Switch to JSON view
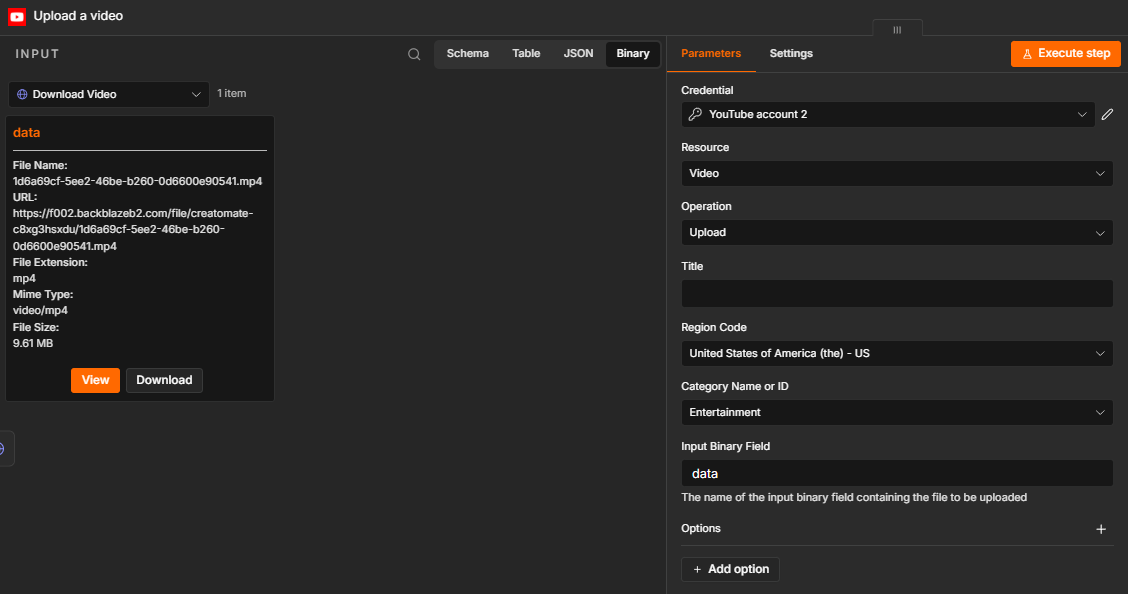Screen dimensions: 1128x594 pos(578,54)
